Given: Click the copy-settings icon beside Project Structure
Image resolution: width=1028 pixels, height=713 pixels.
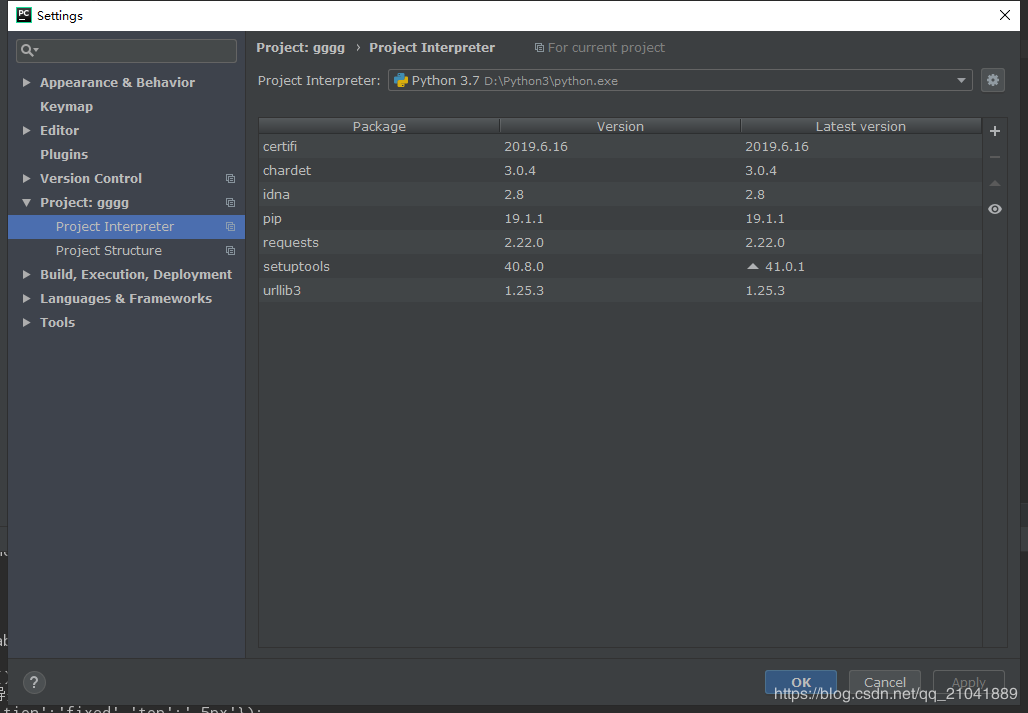Looking at the screenshot, I should [x=230, y=250].
